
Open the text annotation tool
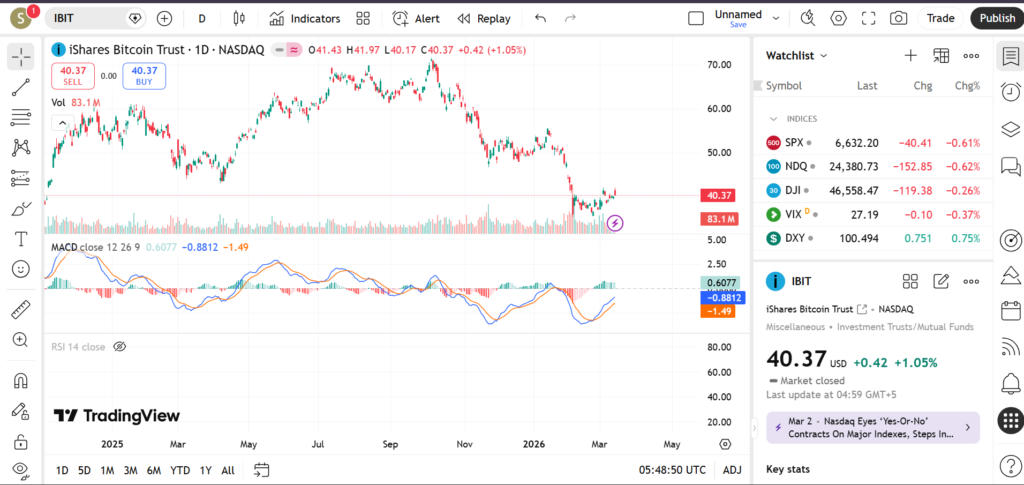20,239
